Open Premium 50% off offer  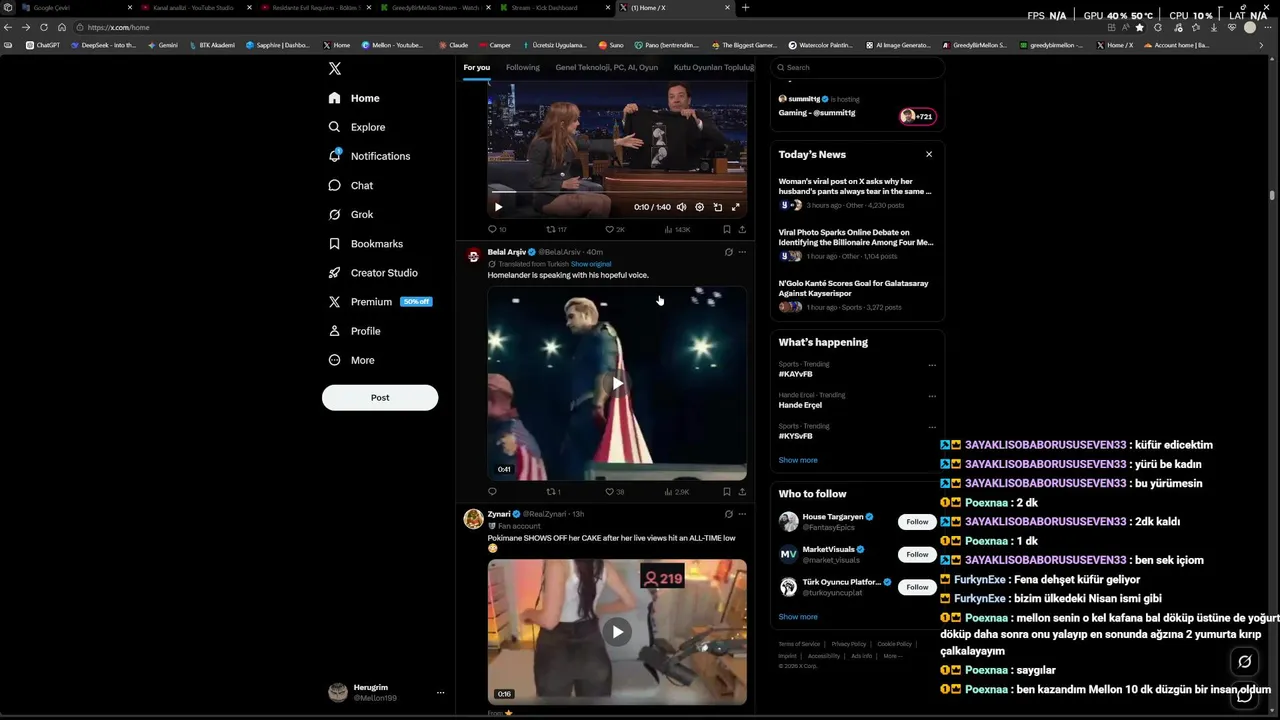click(380, 301)
